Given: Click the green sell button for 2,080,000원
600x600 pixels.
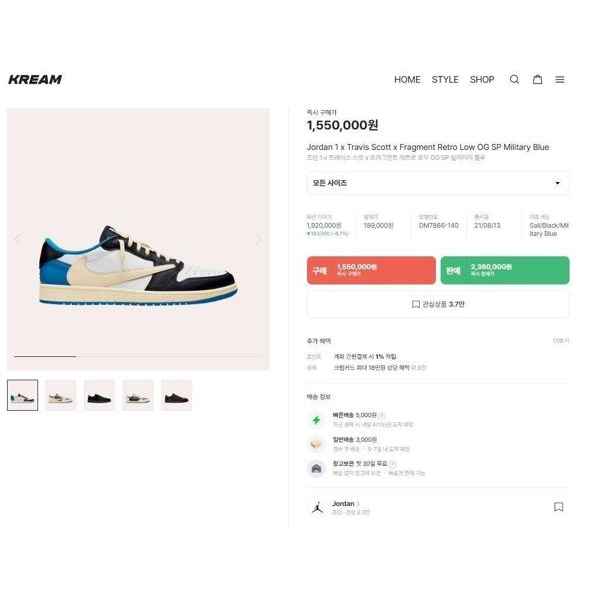Looking at the screenshot, I should [505, 270].
